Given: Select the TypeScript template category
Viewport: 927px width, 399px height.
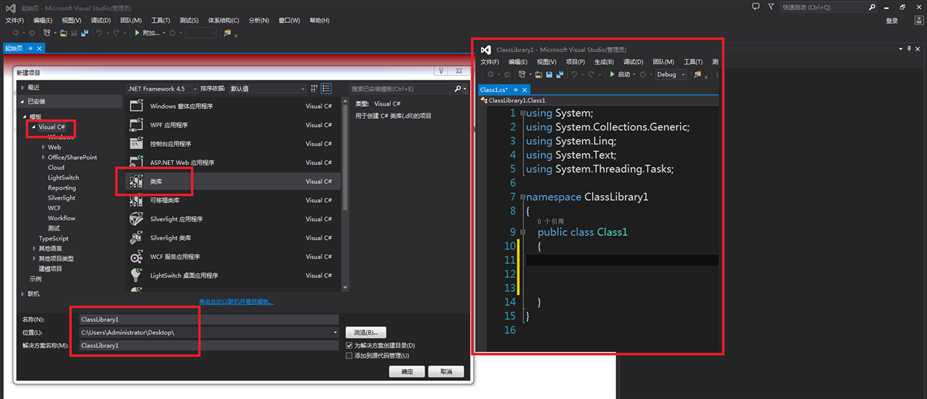Looking at the screenshot, I should tap(53, 238).
